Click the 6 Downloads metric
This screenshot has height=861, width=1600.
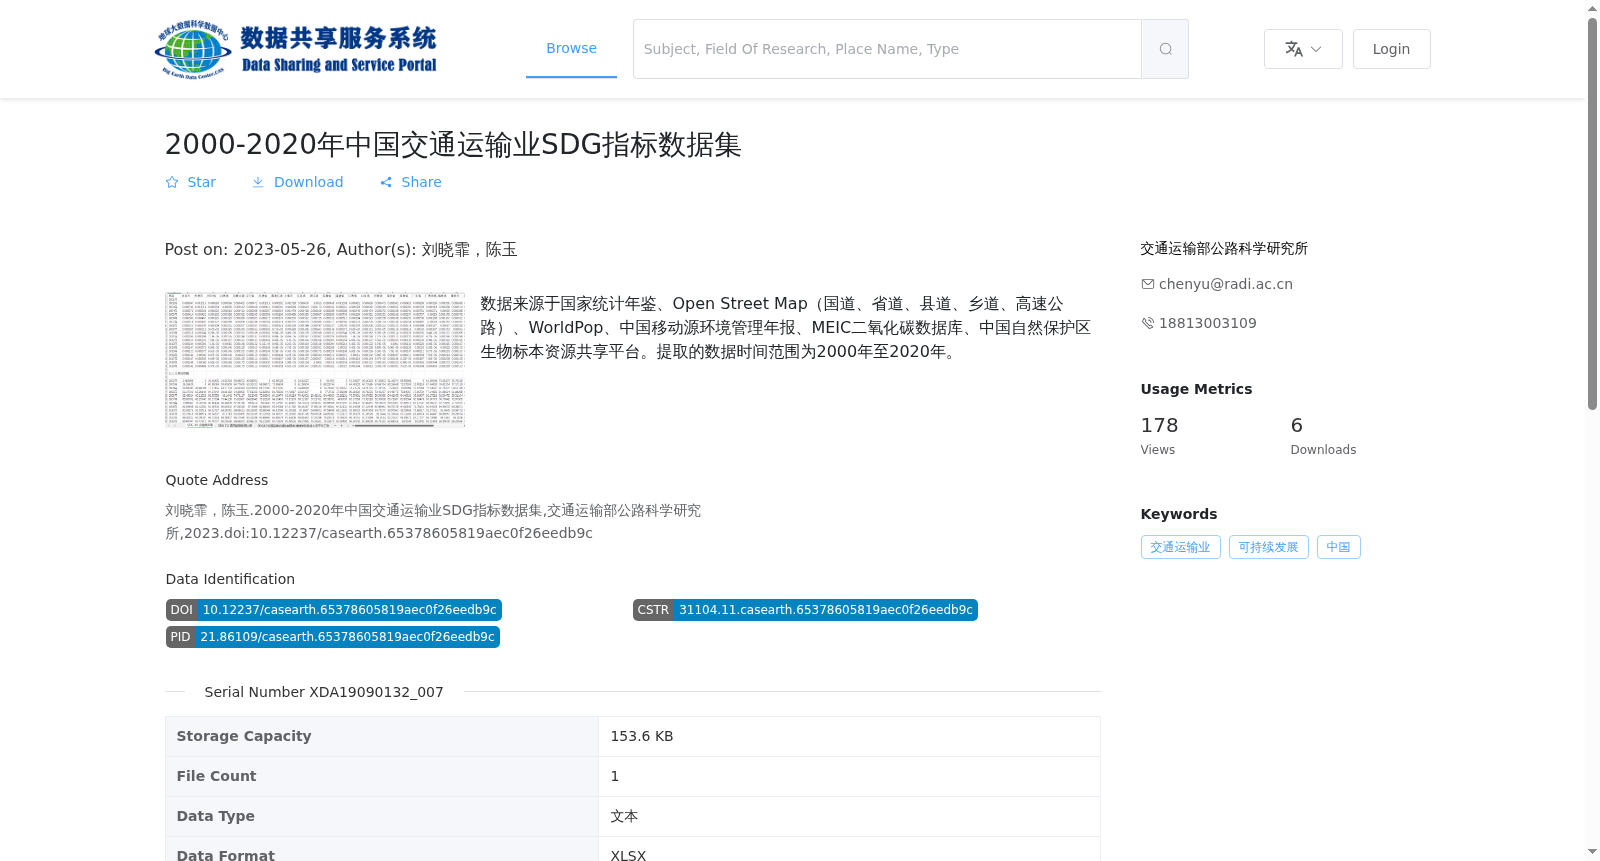[x=1323, y=436]
